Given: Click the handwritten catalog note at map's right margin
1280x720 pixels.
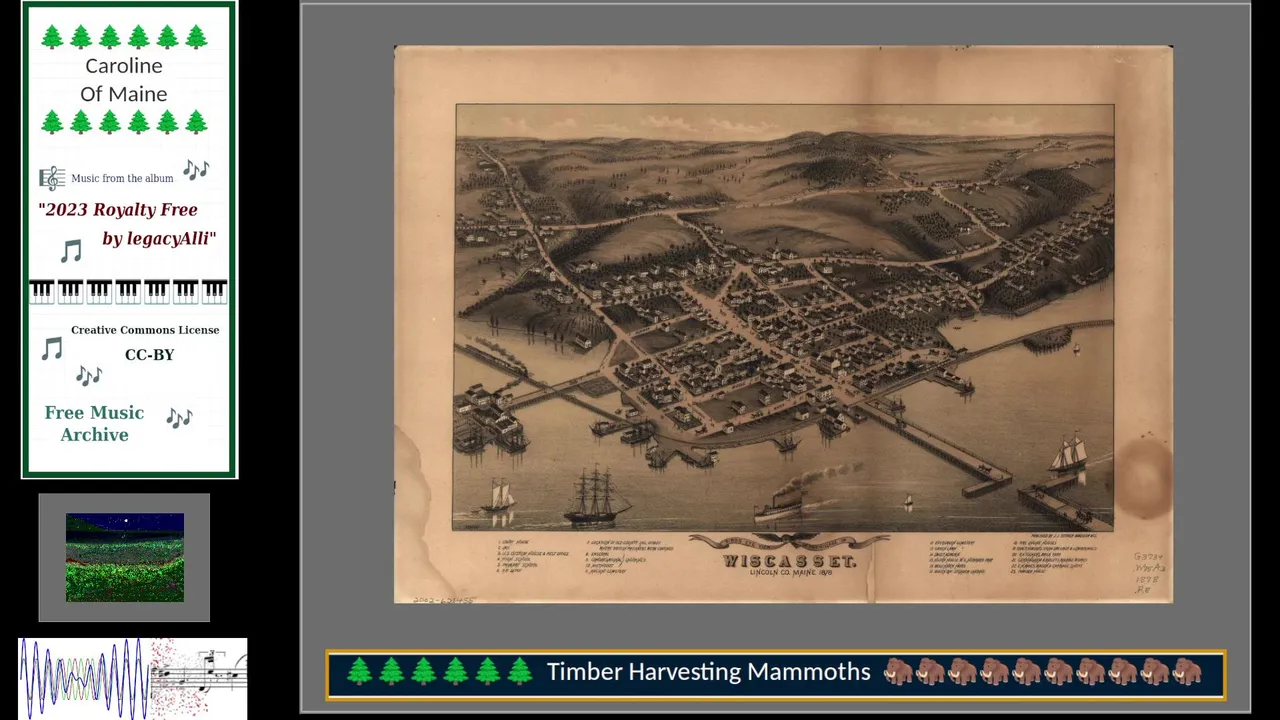Looking at the screenshot, I should pos(1148,573).
